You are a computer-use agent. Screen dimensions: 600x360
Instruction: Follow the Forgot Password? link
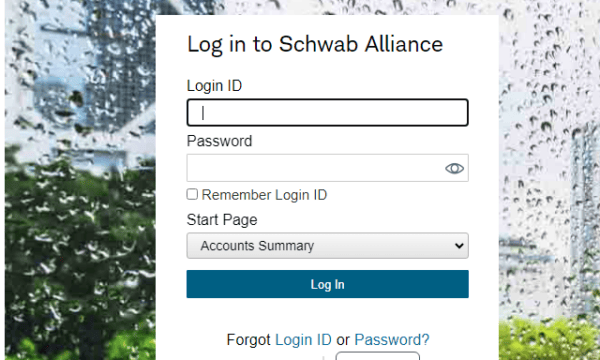pyautogui.click(x=392, y=340)
